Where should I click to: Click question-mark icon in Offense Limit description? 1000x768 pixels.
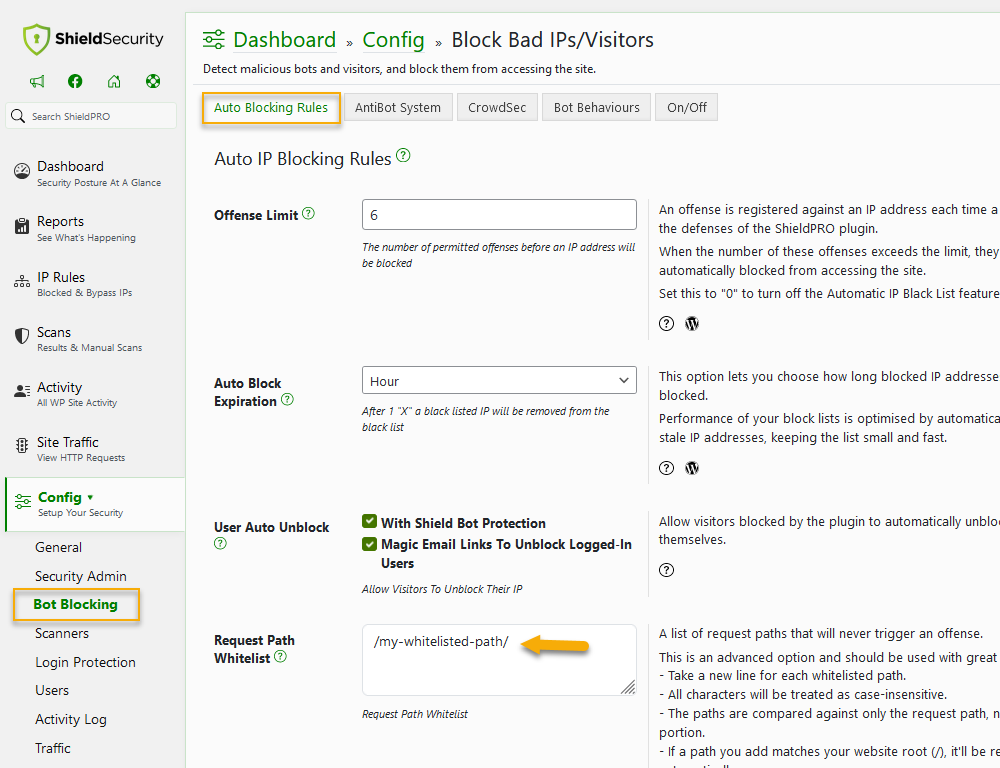[666, 323]
